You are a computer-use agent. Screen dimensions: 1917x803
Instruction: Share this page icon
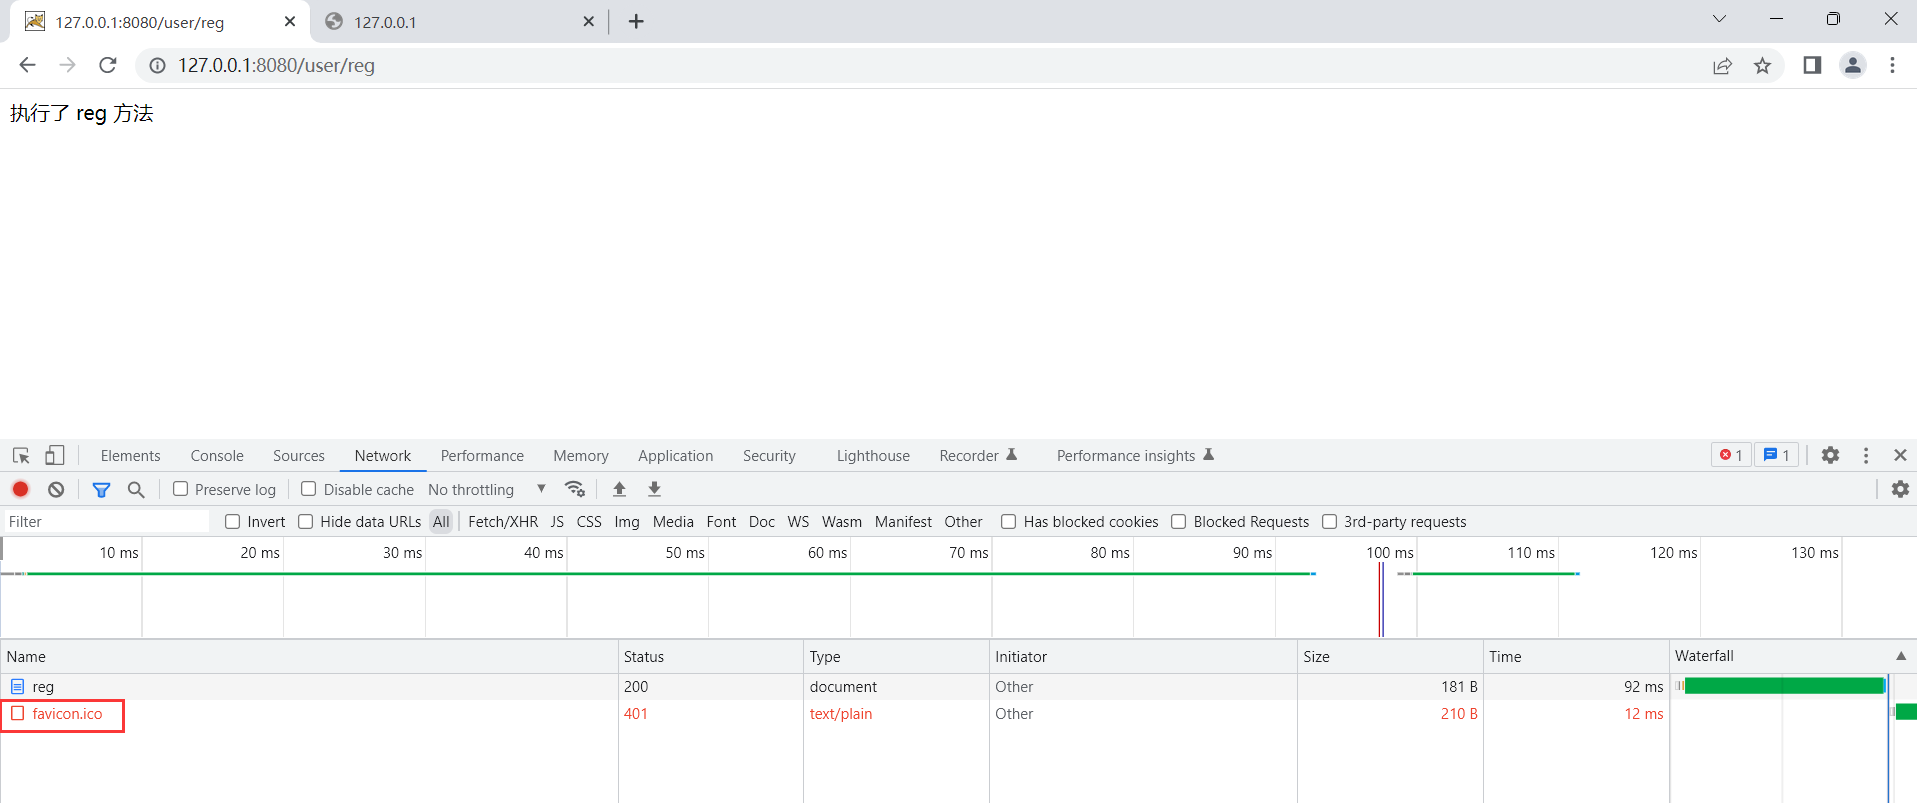click(1722, 65)
